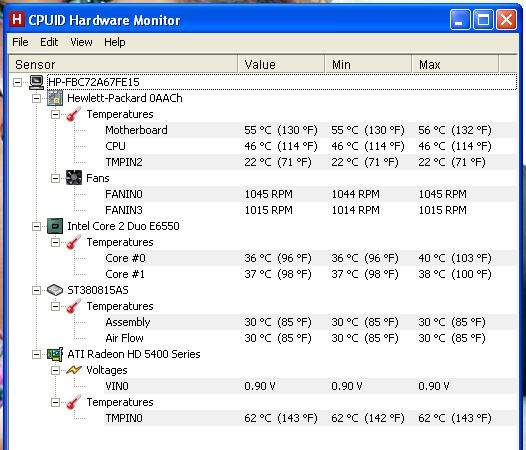
Task: Collapse the HP-FBC72A67FE15 root node
Action: click(17, 82)
